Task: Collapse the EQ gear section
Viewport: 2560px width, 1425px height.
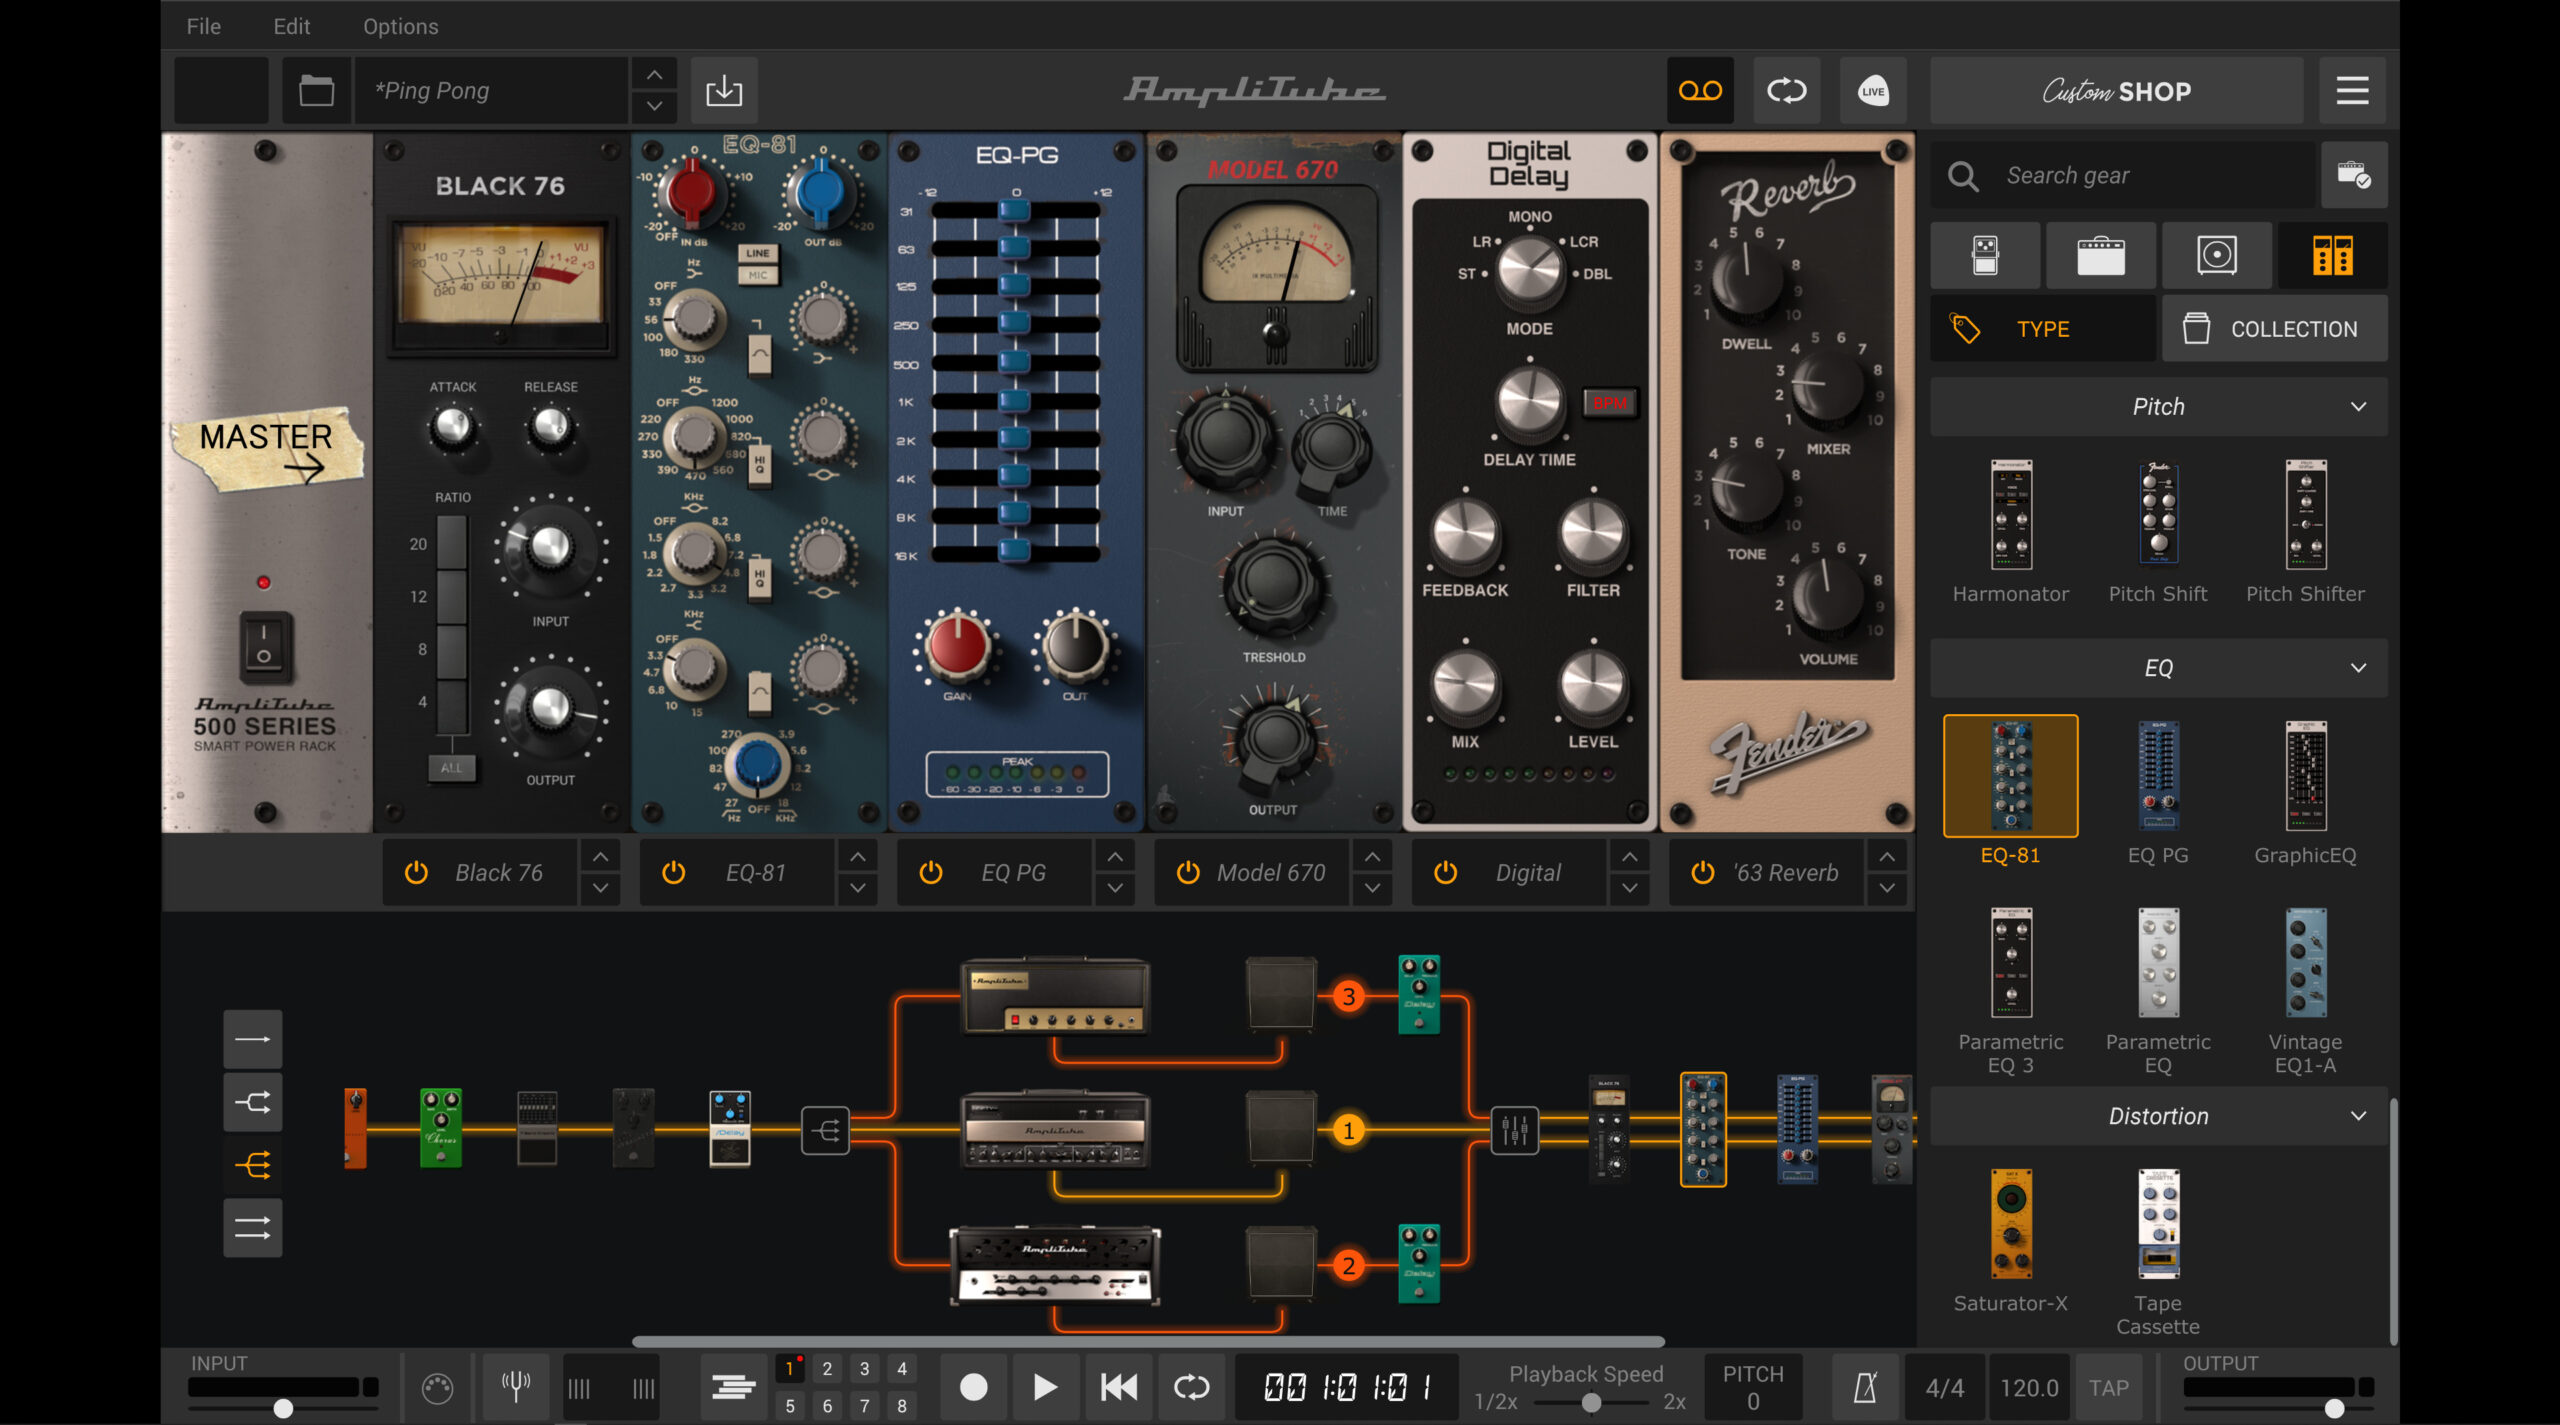Action: pos(2358,668)
